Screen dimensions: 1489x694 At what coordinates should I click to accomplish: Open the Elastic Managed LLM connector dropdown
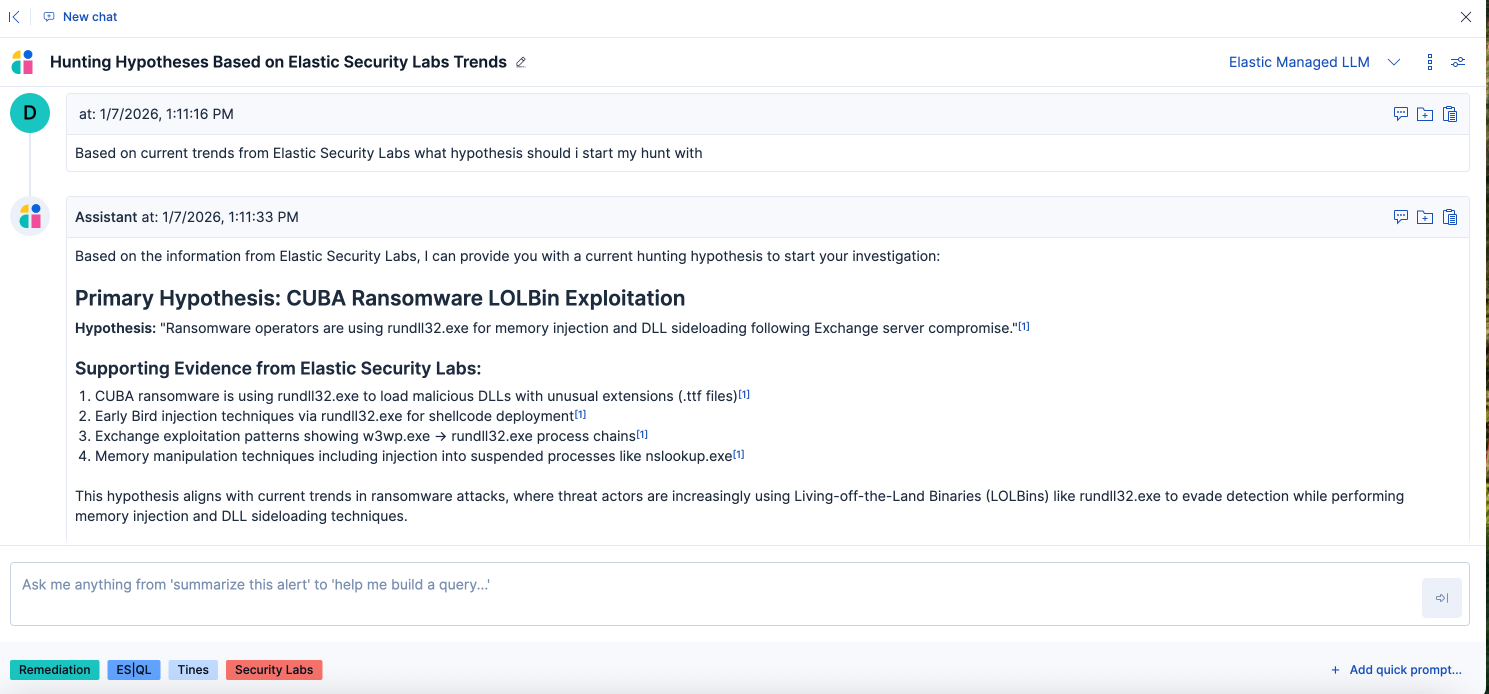pos(1314,62)
